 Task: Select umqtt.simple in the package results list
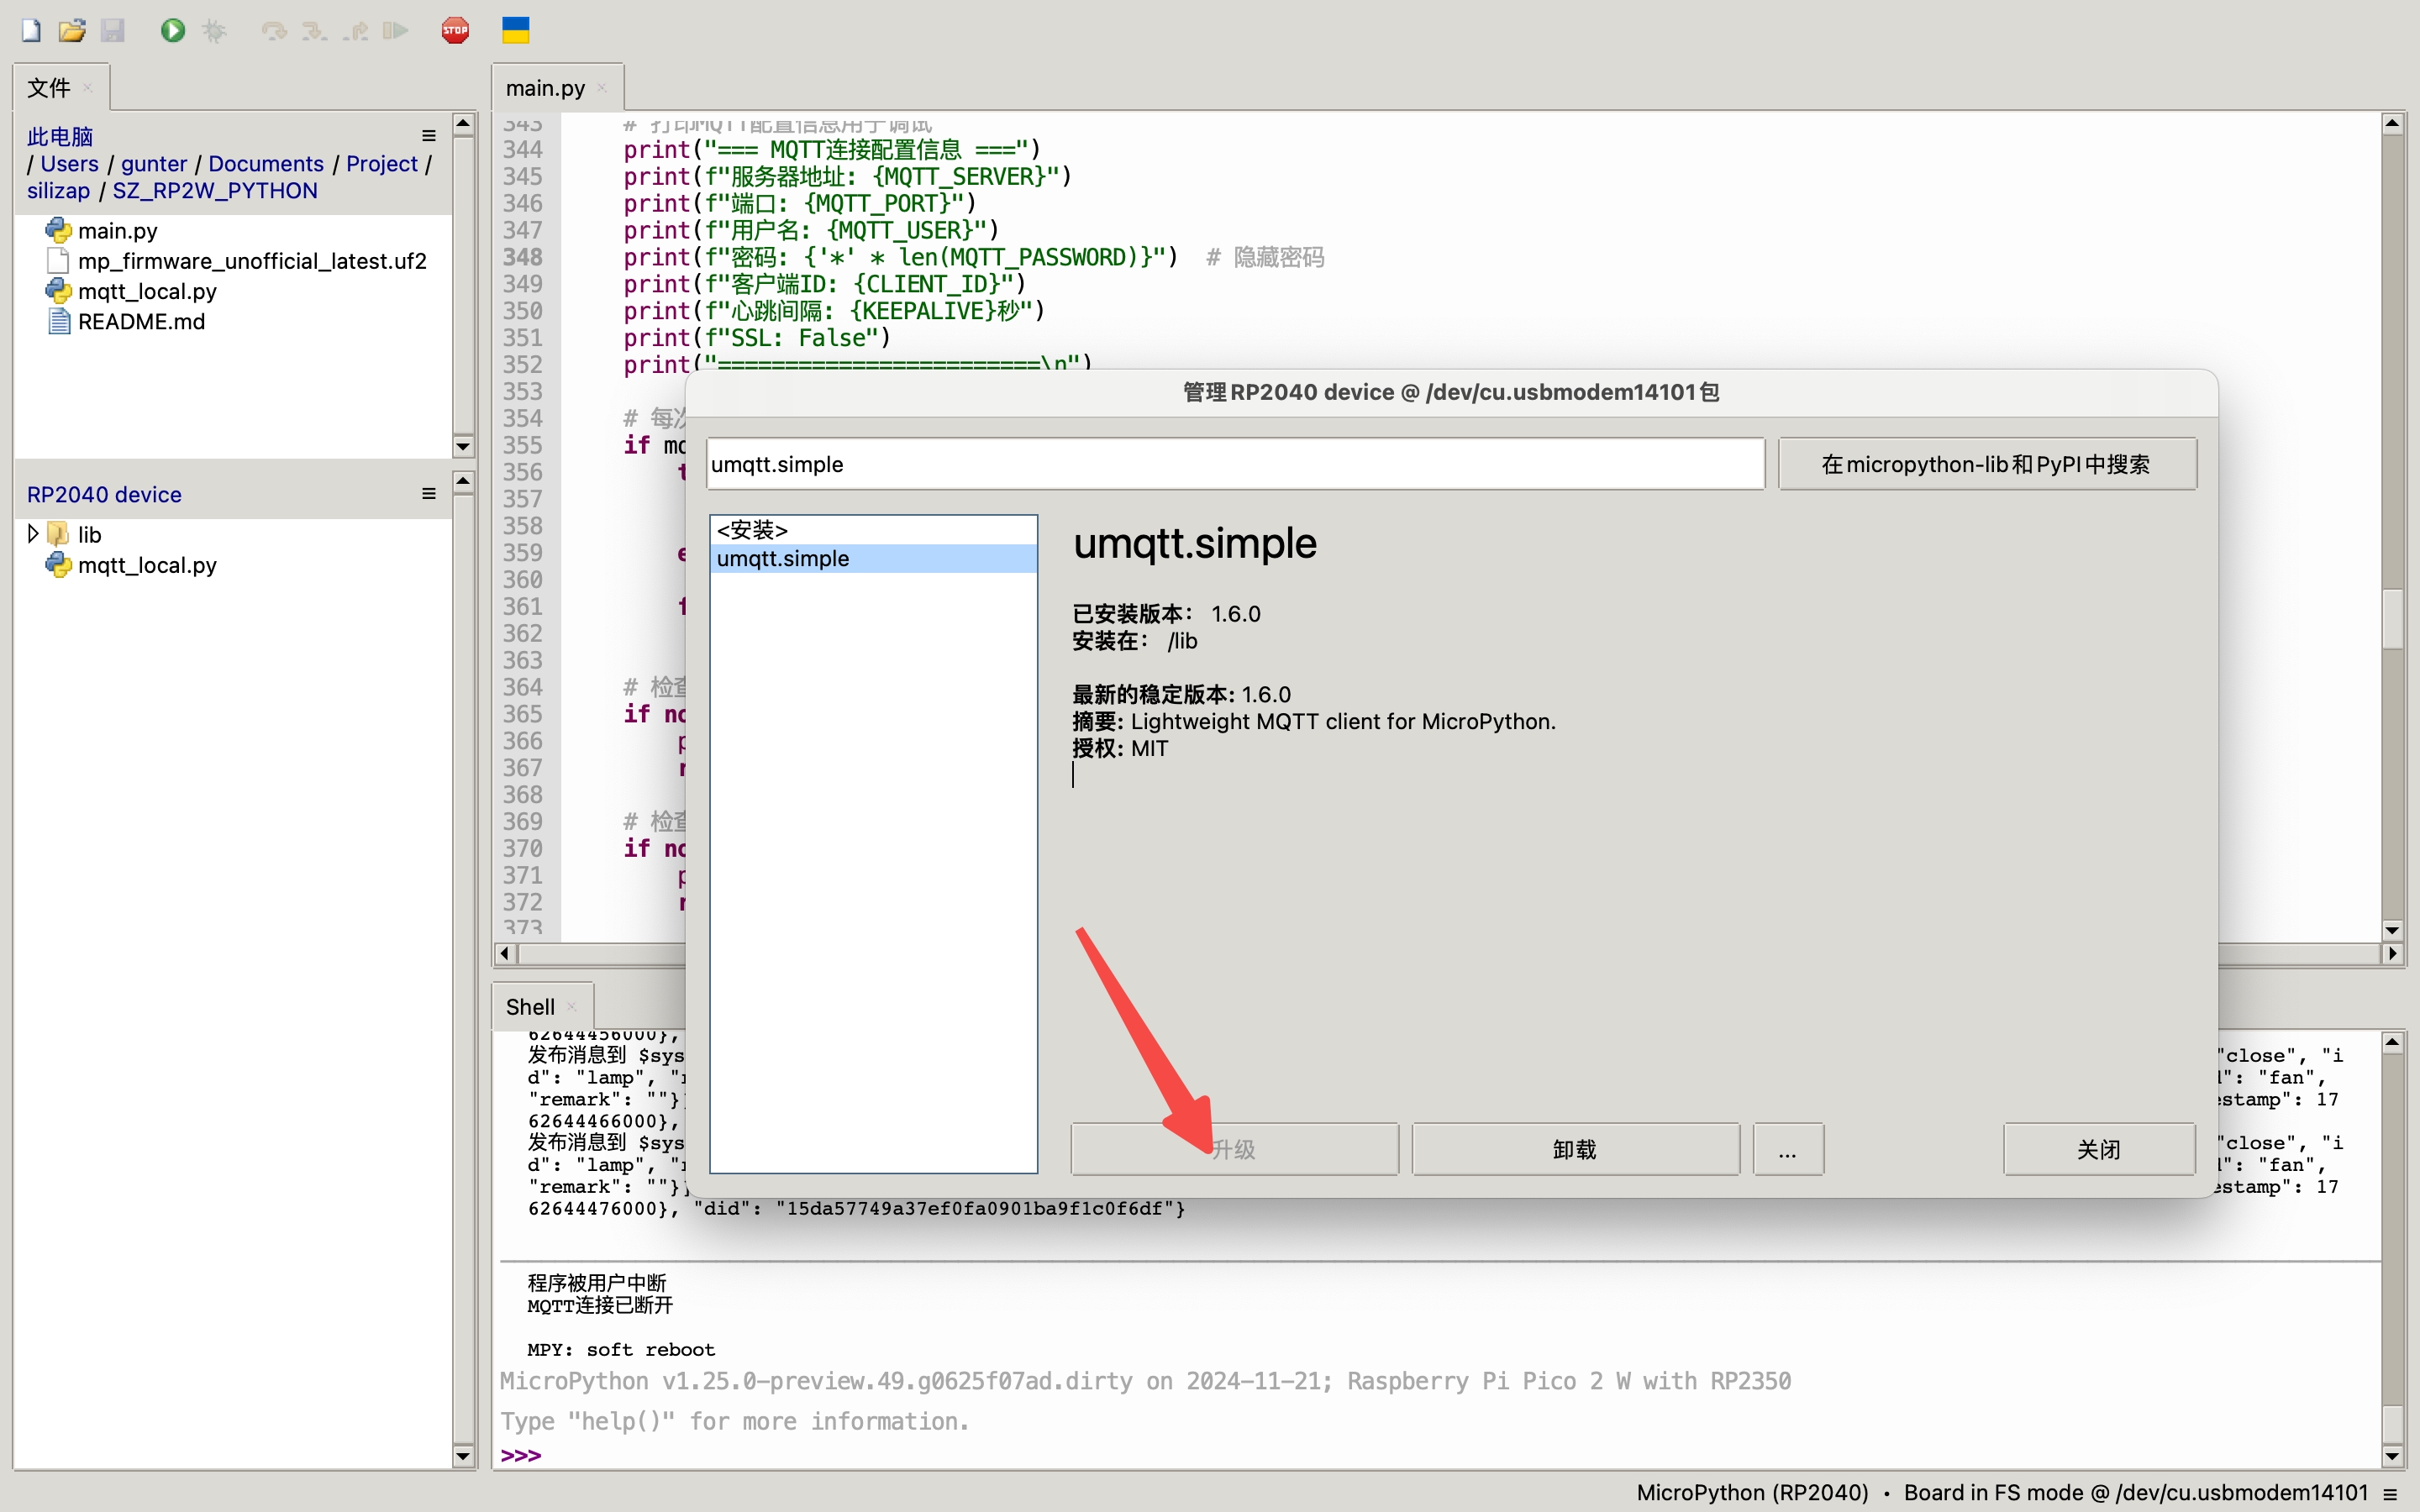click(781, 558)
